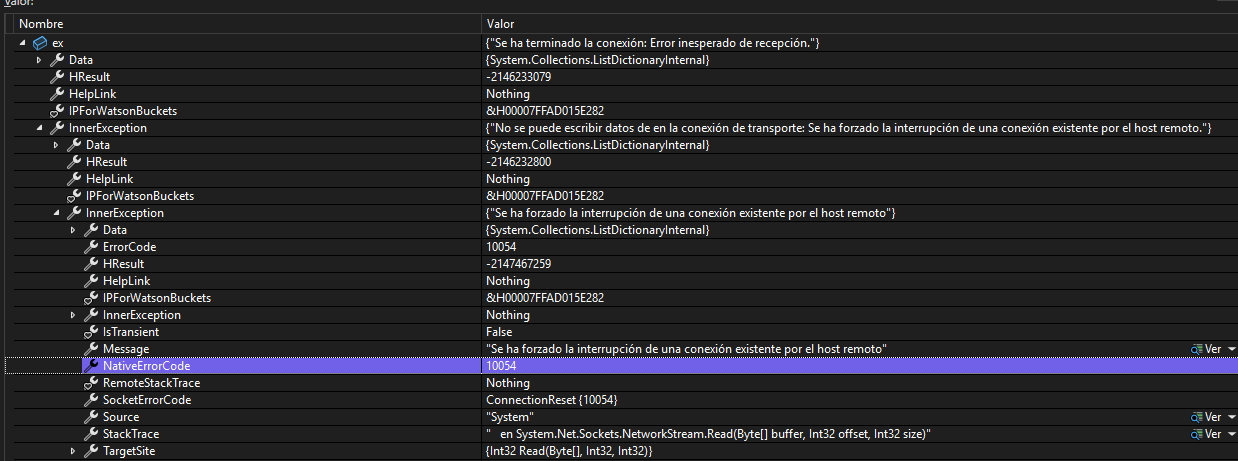Click the SocketErrorCode property icon
Viewport: 1238px width, 461px height.
(x=91, y=400)
